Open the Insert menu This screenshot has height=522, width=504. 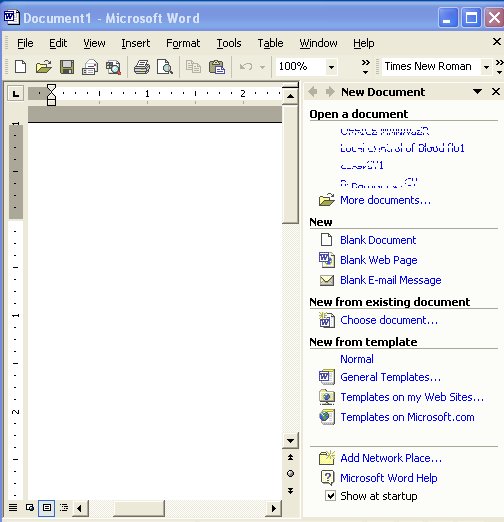pos(135,43)
